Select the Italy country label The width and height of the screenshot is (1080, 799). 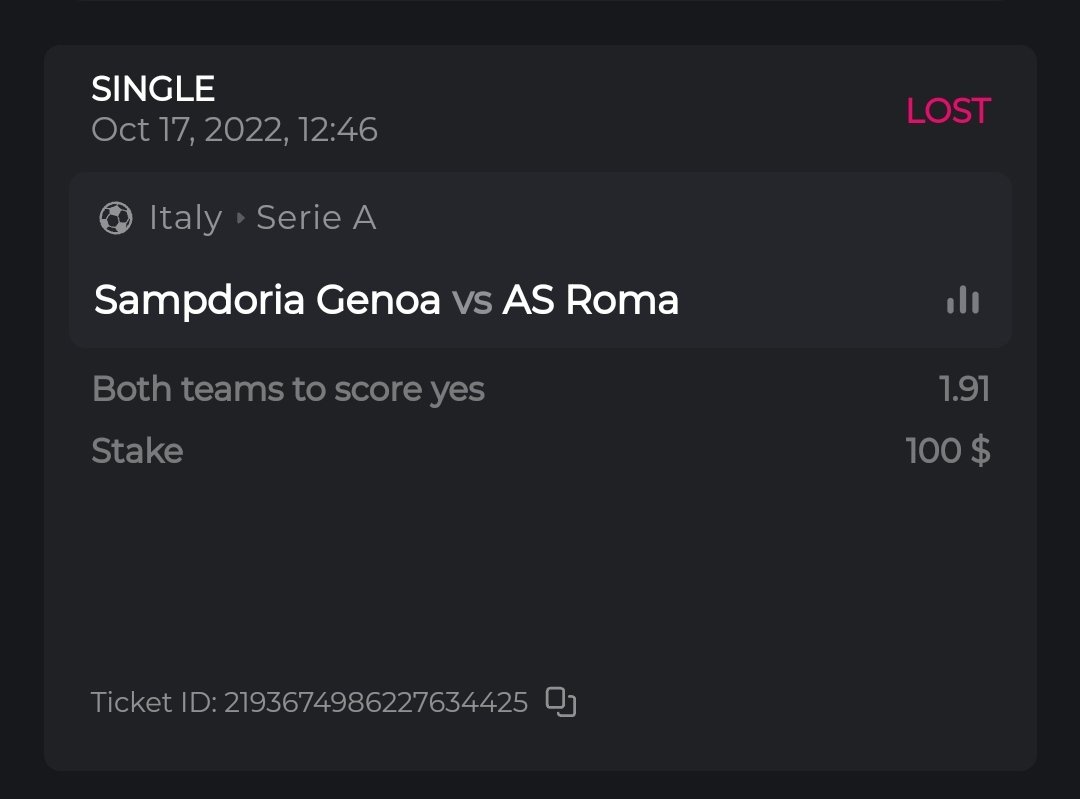[x=185, y=218]
